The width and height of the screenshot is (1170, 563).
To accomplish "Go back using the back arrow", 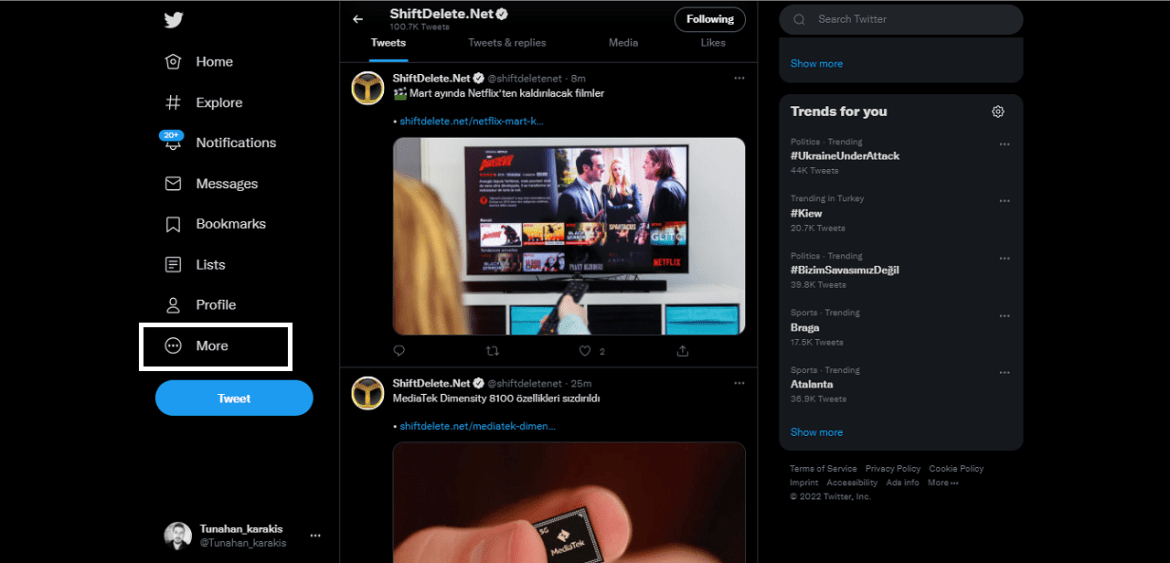I will (358, 19).
